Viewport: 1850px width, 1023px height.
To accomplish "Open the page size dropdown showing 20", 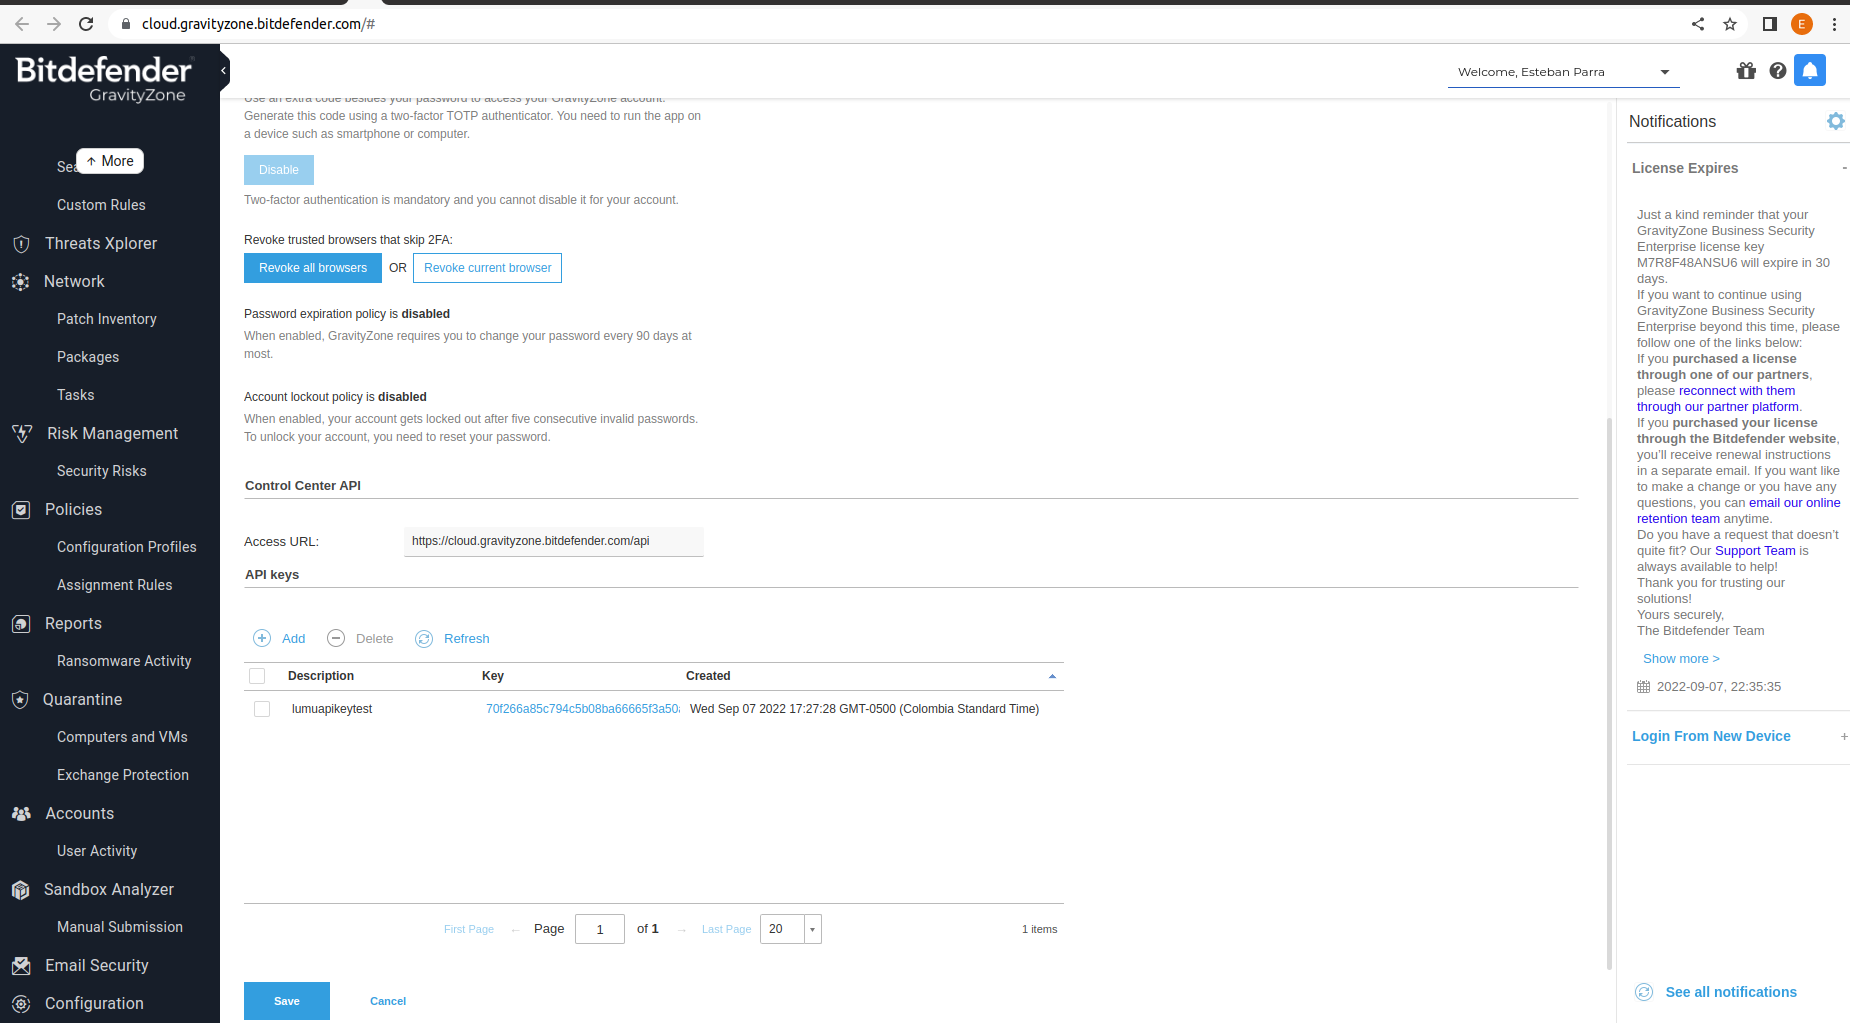I will pos(812,929).
